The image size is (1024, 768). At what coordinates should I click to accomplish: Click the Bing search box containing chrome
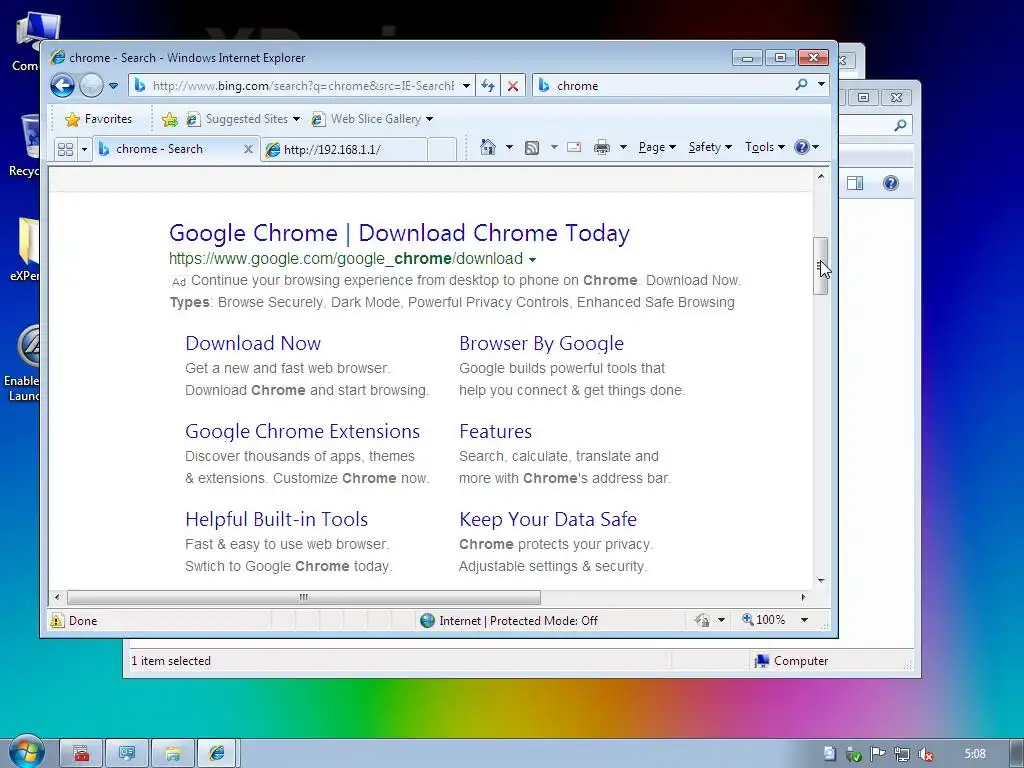tap(663, 86)
